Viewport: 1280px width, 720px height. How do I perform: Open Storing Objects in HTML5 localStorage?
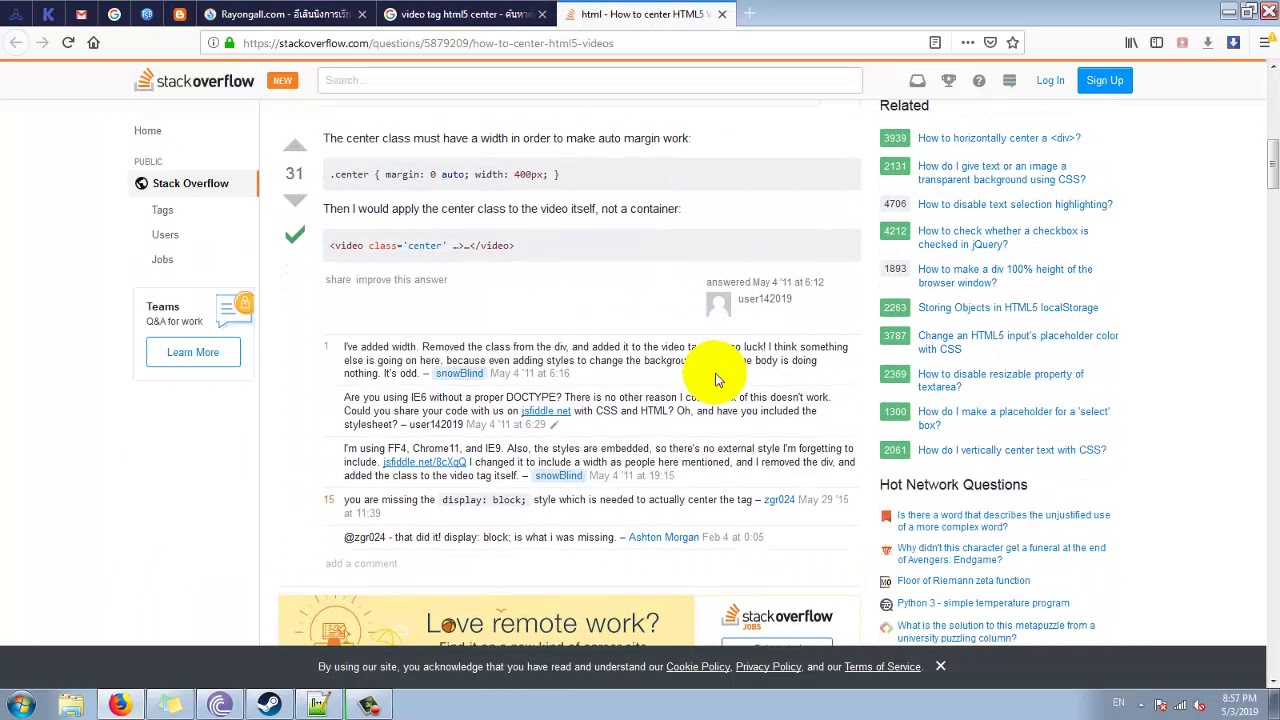(1008, 308)
